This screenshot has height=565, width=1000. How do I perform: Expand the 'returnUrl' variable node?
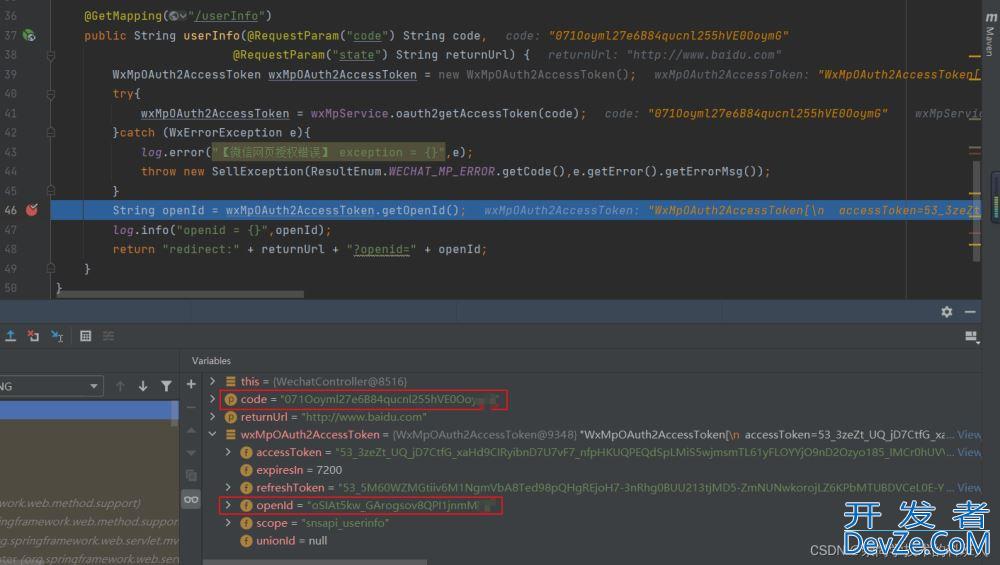[212, 416]
